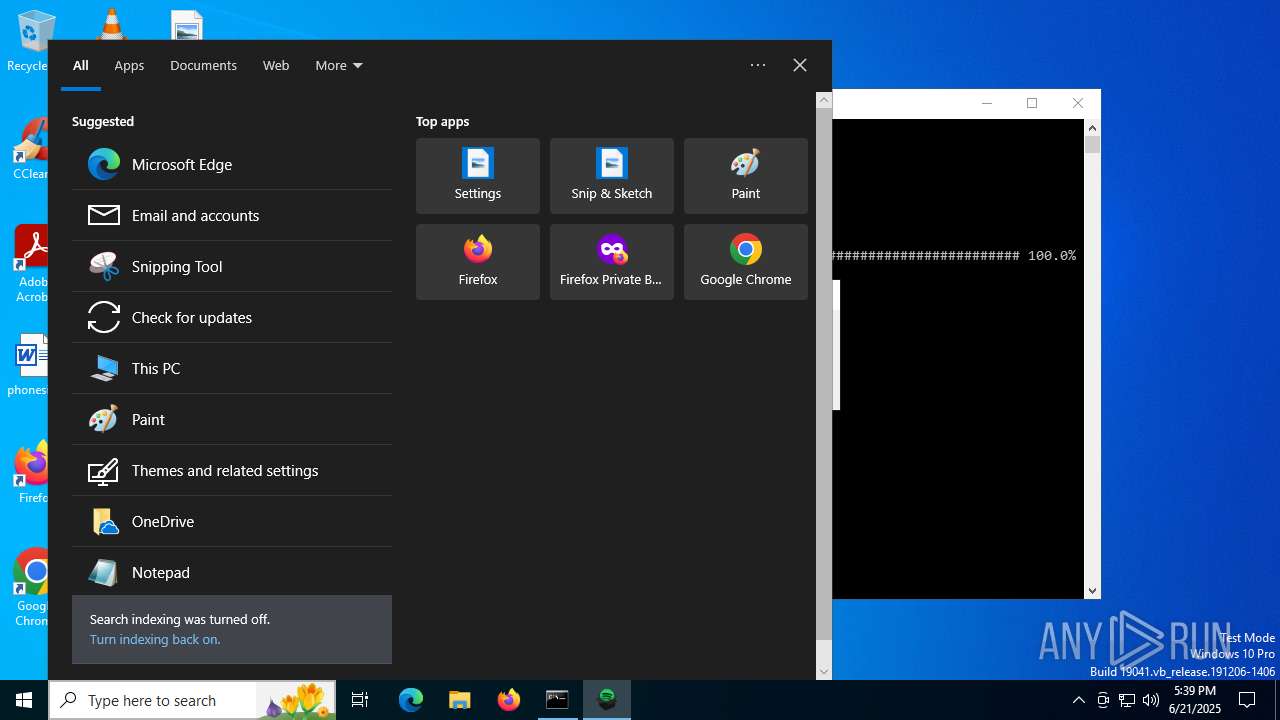
Task: Open Notepad from suggested list
Action: (x=232, y=573)
